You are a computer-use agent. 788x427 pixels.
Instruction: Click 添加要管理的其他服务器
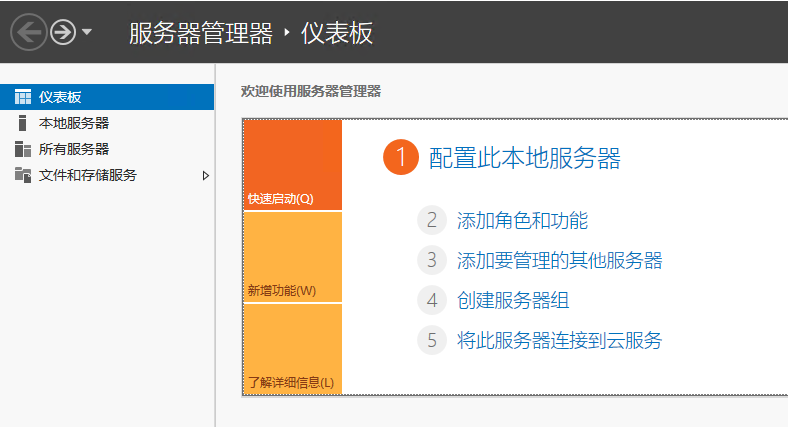coord(559,261)
